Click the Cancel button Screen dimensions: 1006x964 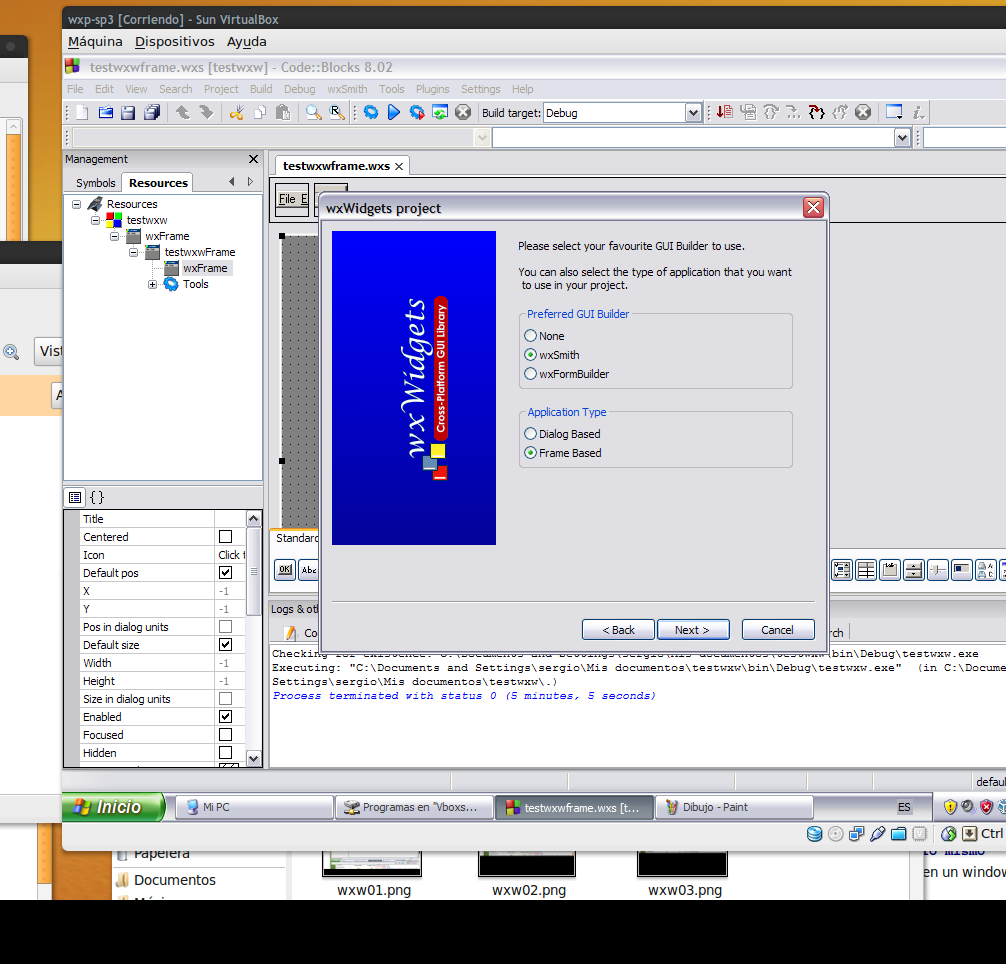point(778,630)
